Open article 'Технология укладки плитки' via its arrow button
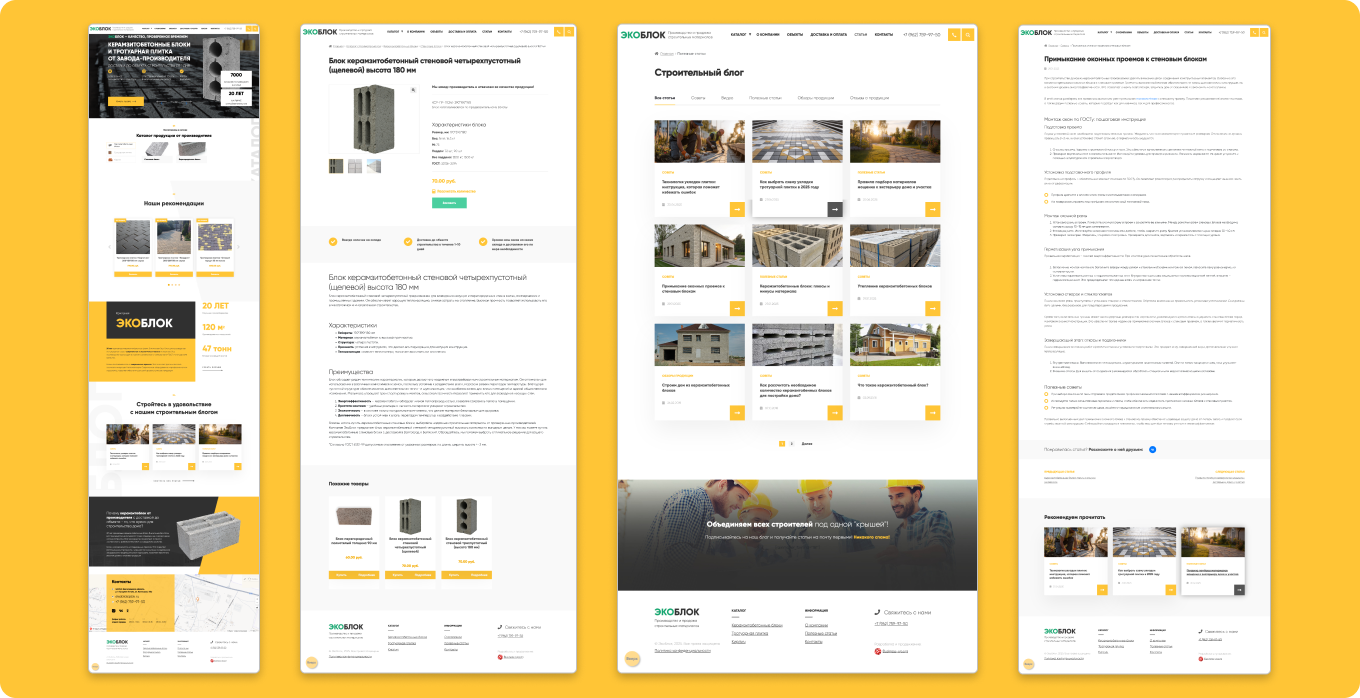 (x=737, y=208)
